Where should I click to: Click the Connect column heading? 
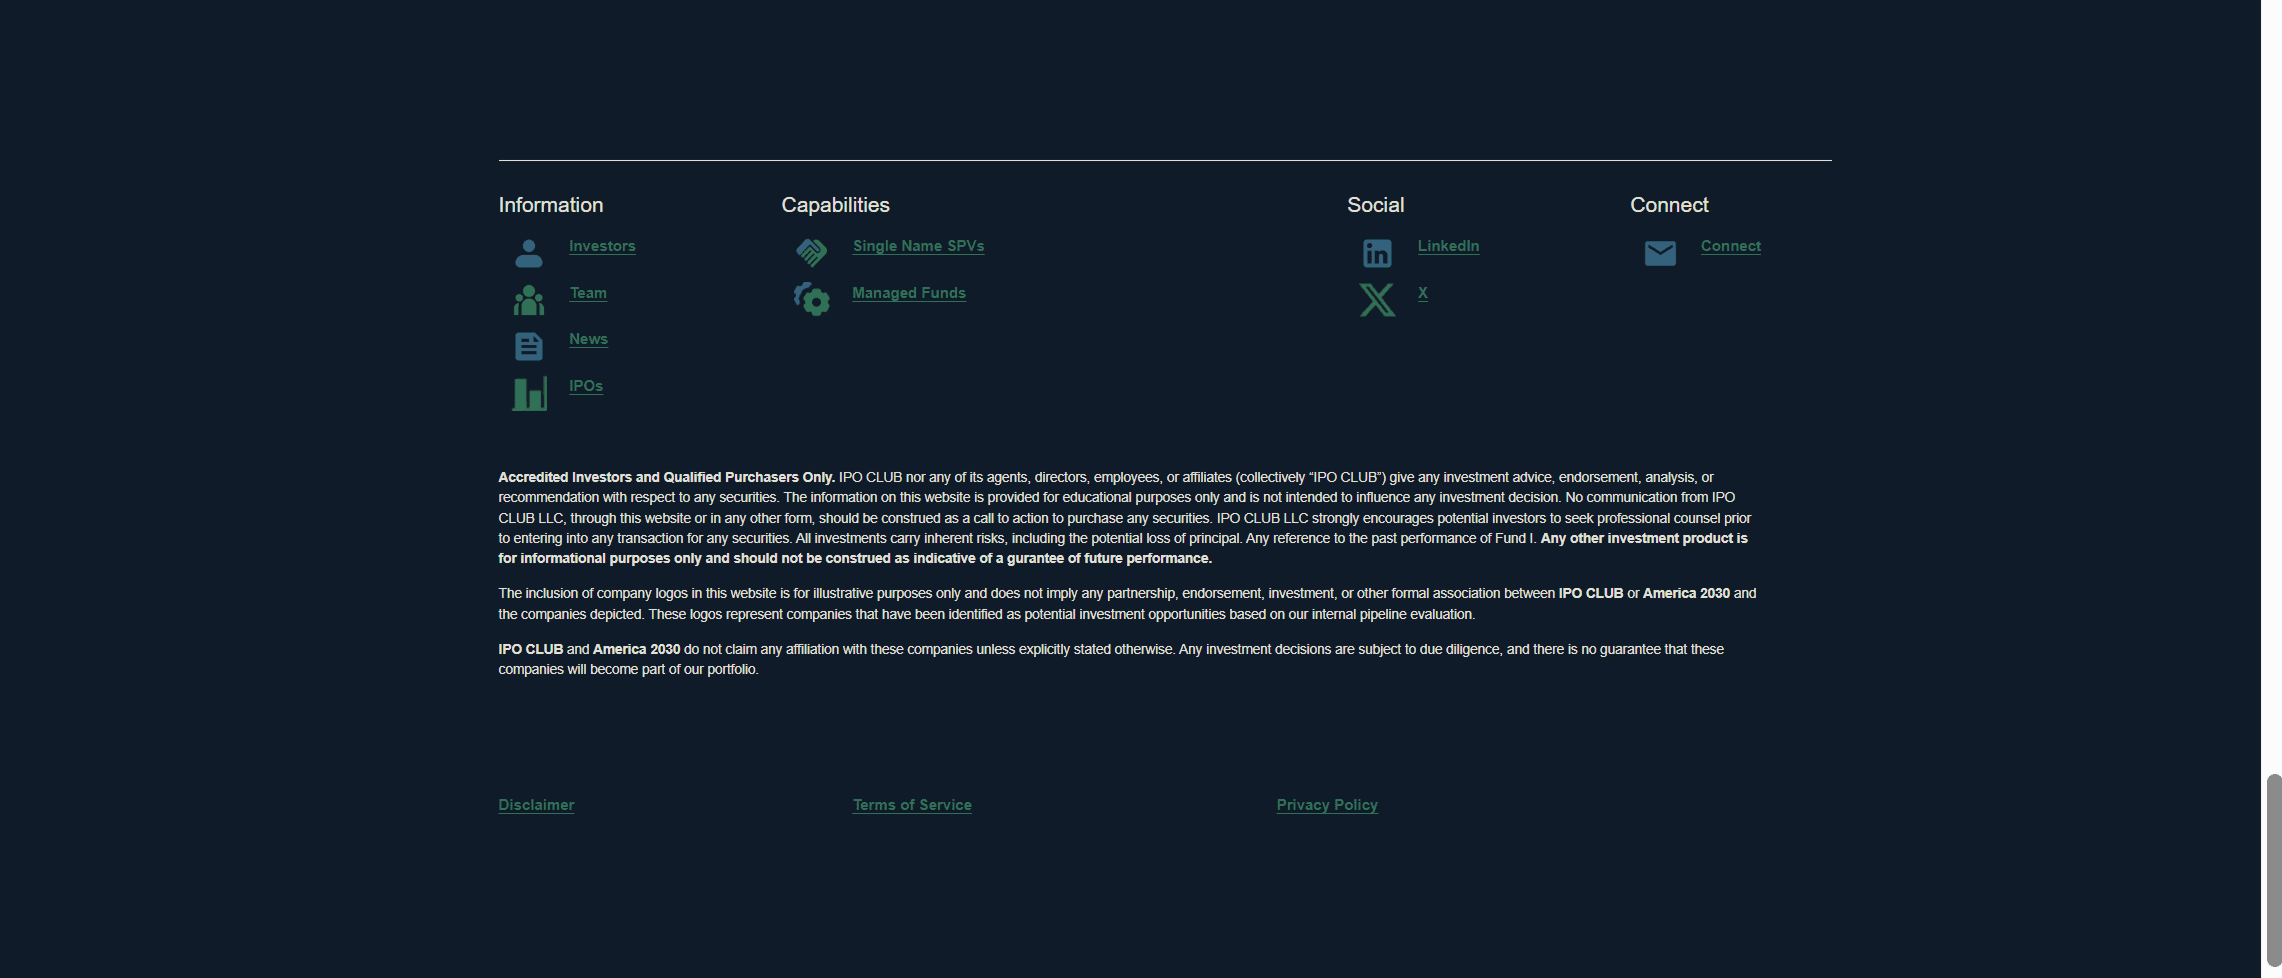coord(1669,205)
